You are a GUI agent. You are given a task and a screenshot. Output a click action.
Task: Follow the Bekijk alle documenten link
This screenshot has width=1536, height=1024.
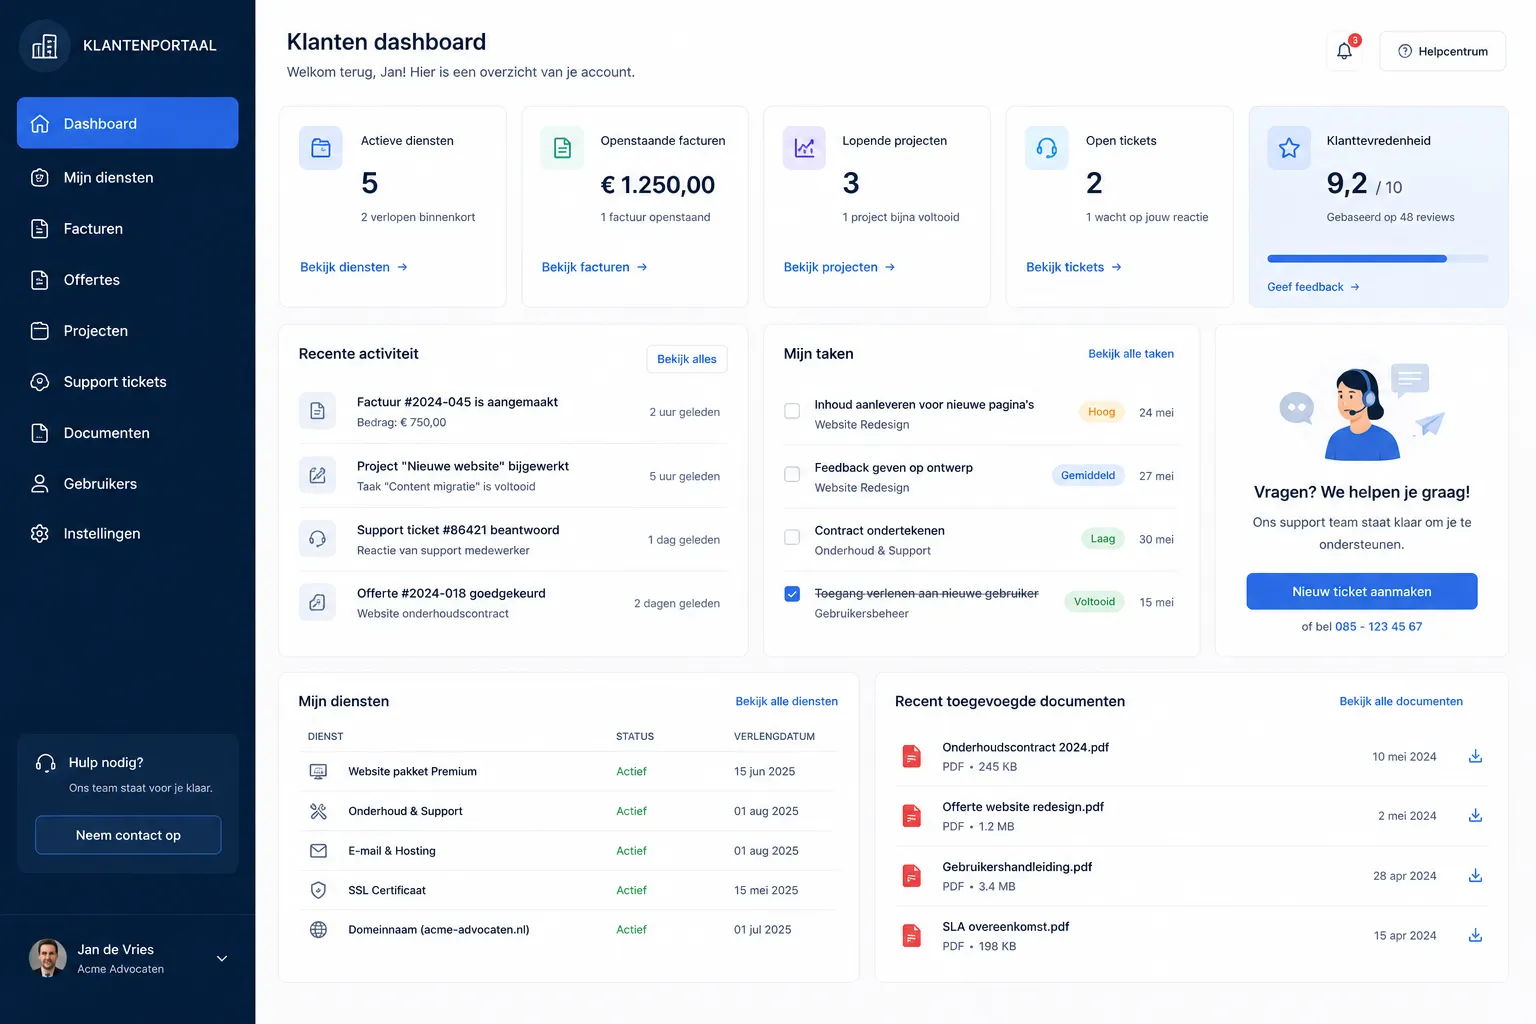(x=1400, y=701)
